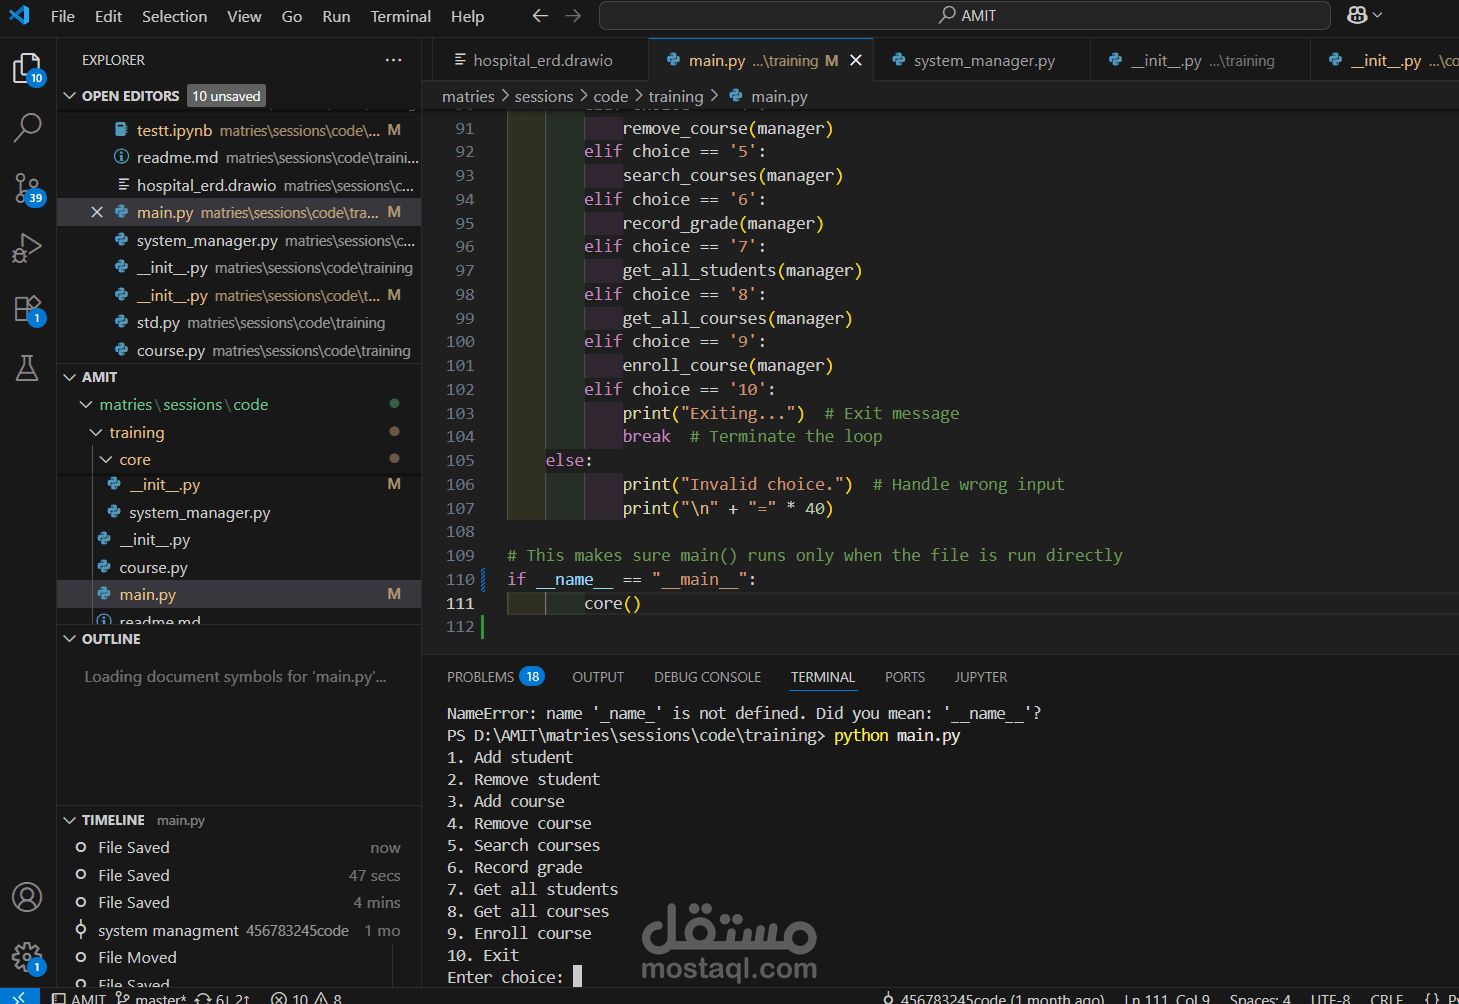Click the terminal input after Enter choice prompt

pyautogui.click(x=577, y=977)
